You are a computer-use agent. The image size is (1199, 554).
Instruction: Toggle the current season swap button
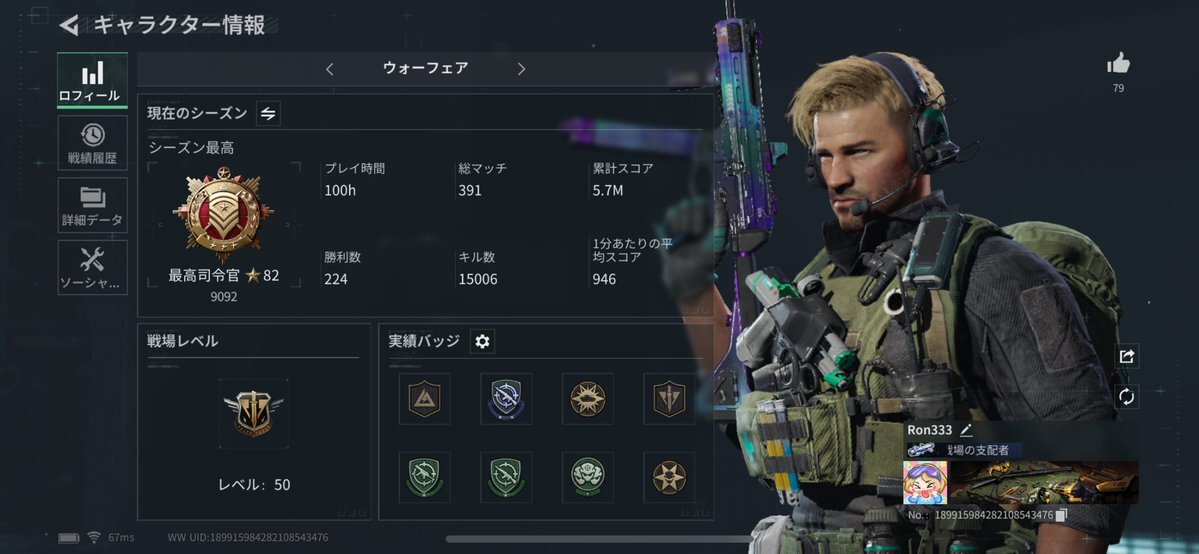click(268, 113)
